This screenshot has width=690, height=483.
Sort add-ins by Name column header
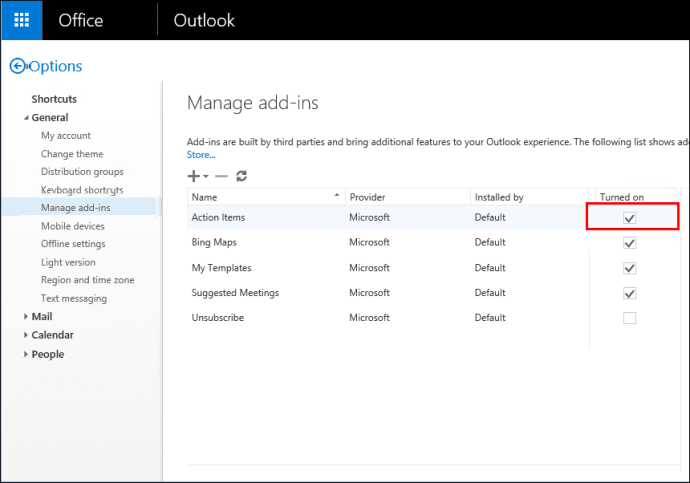[x=205, y=197]
